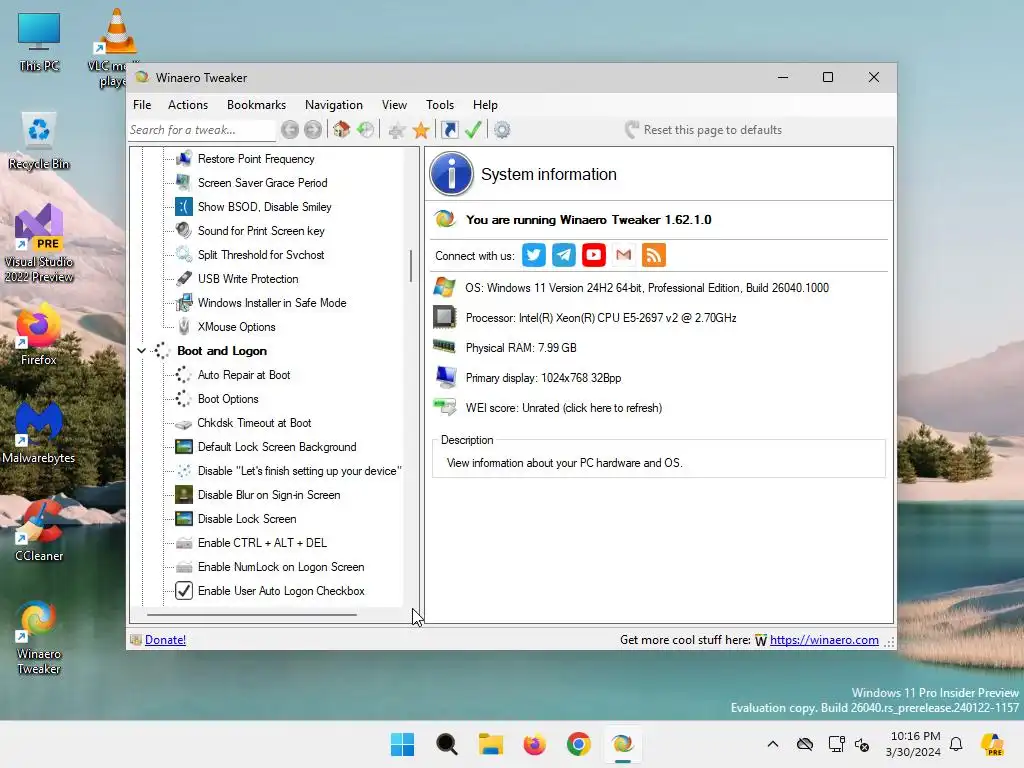1024x768 pixels.
Task: Click the Search for a tweak field
Action: [202, 130]
